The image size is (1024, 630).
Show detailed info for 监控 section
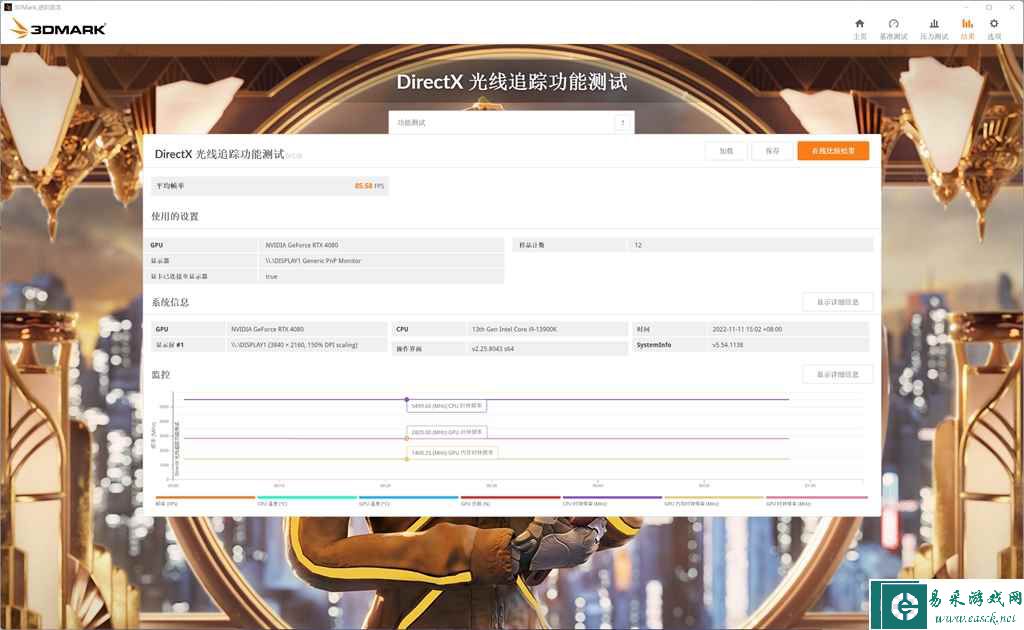tap(837, 375)
